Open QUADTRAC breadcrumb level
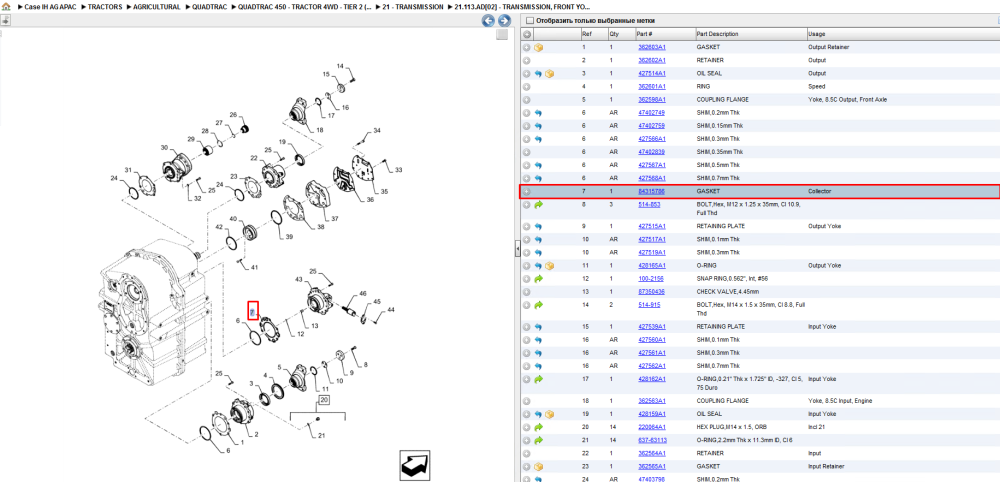Viewport: 1000px width, 482px height. click(x=210, y=6)
